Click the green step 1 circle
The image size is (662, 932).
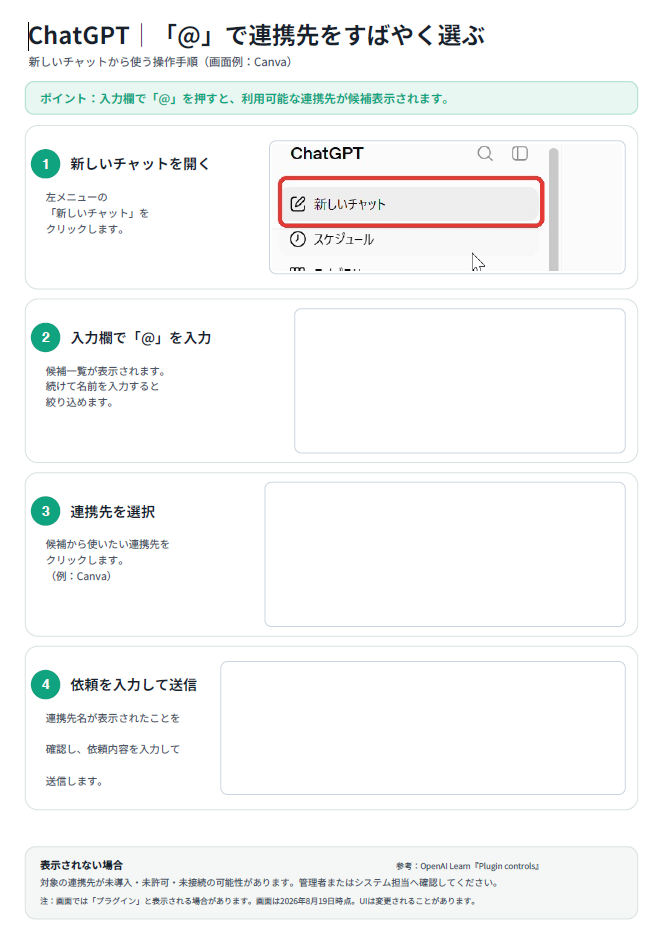46,164
